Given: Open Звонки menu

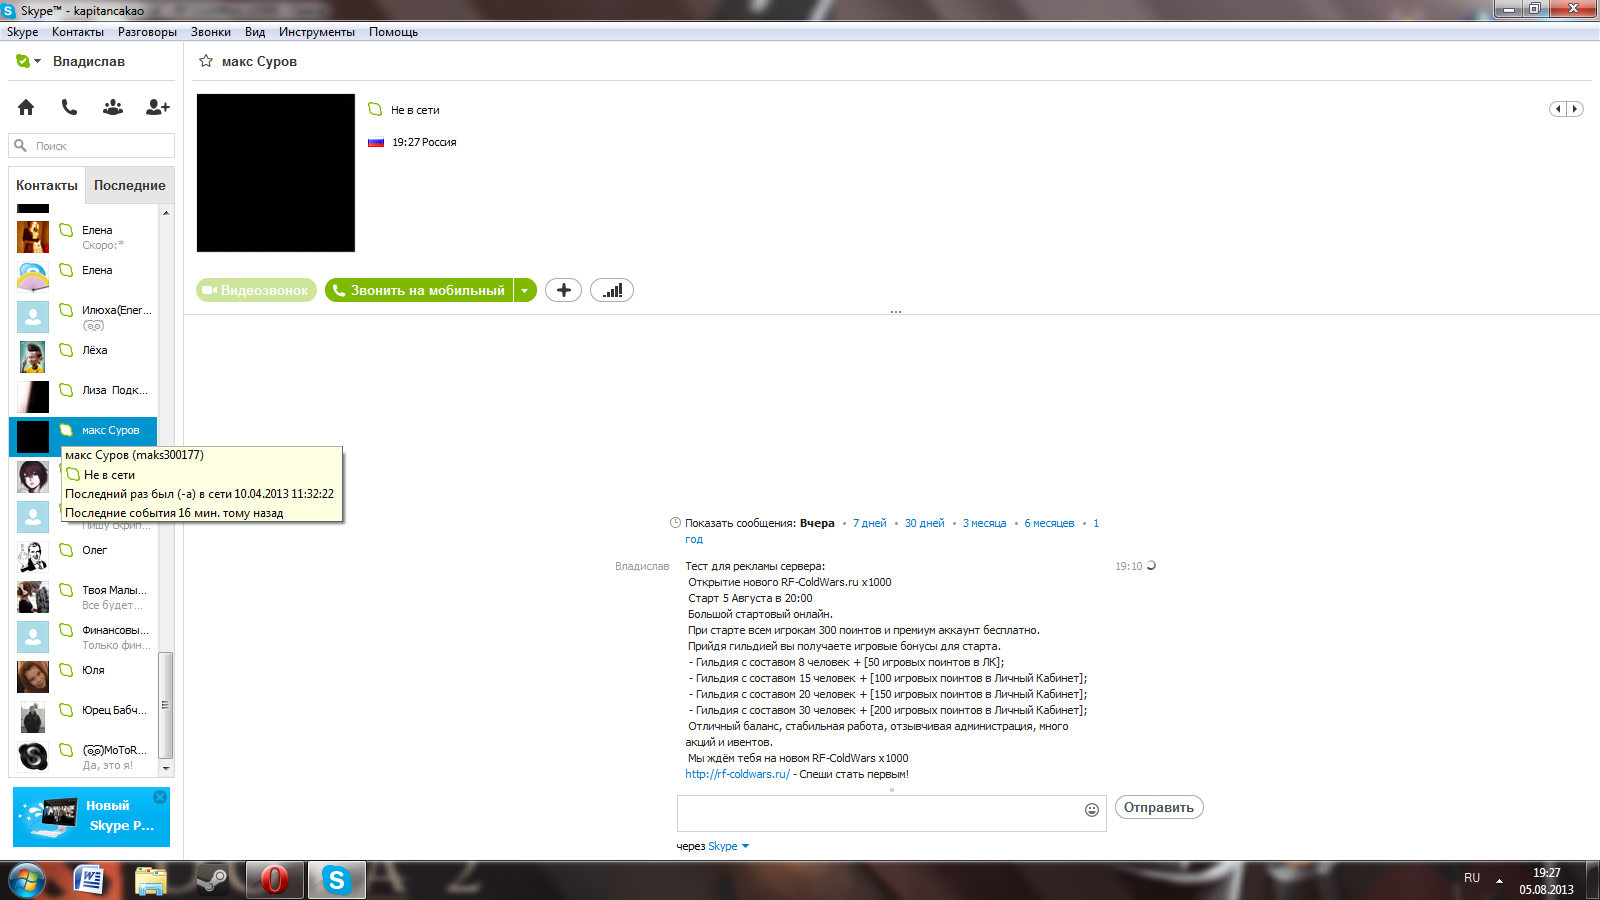Looking at the screenshot, I should coord(211,32).
